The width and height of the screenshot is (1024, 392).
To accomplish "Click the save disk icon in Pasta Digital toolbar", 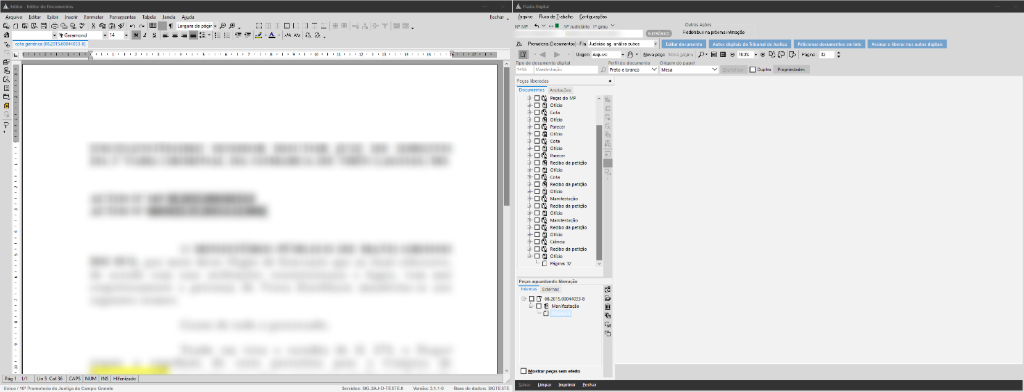I will 714,54.
